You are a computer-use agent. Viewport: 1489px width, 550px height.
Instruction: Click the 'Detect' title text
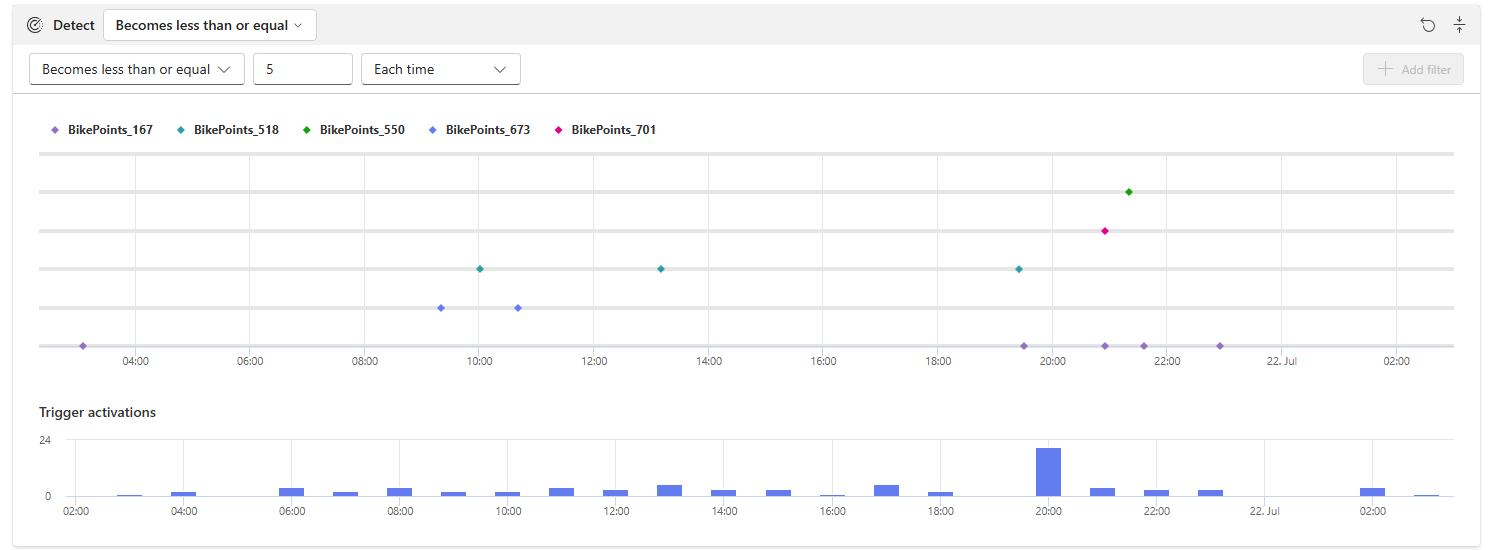pos(74,25)
